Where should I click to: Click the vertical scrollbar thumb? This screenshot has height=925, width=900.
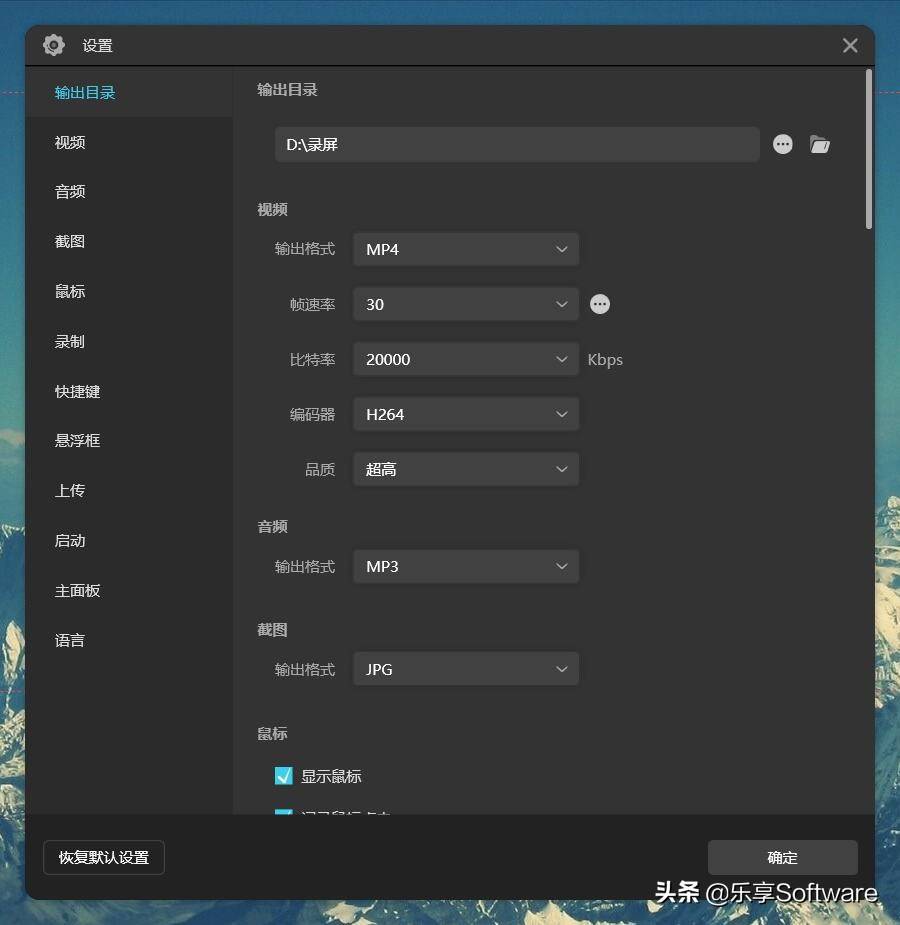click(x=868, y=149)
